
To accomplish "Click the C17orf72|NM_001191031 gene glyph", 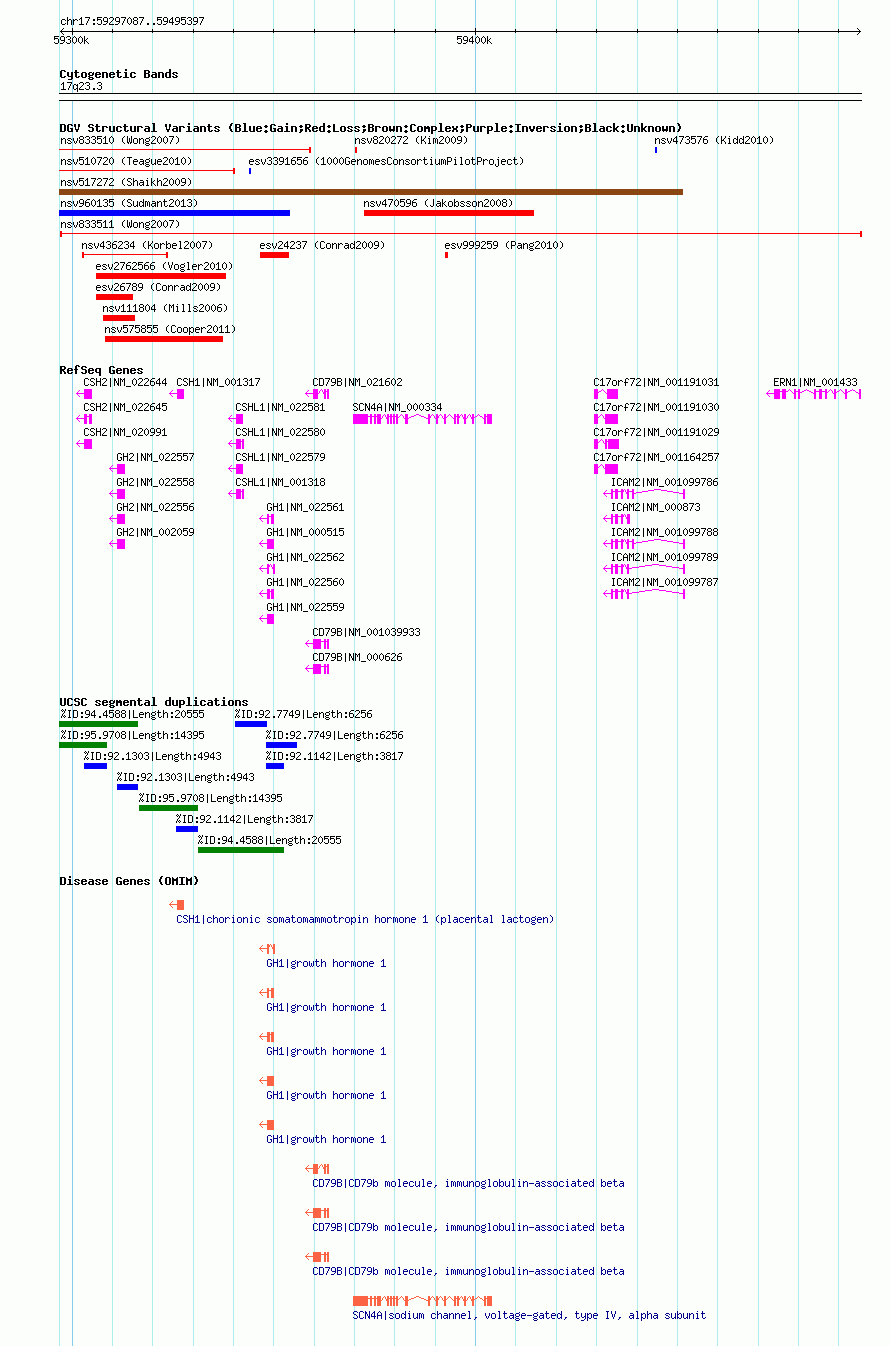I will (606, 394).
